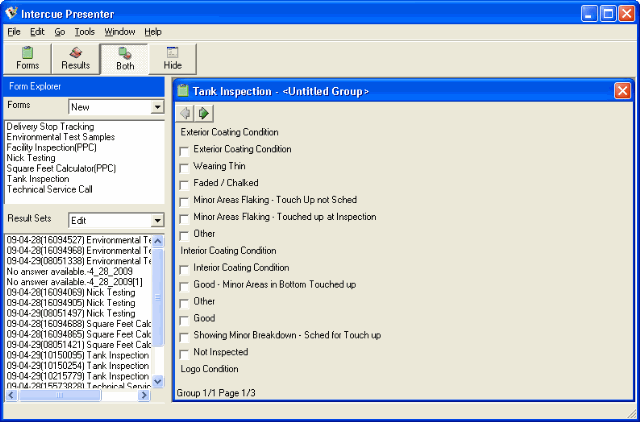Check the Interior Coating Condition checkbox
Screen dimensions: 640x422
(x=184, y=269)
